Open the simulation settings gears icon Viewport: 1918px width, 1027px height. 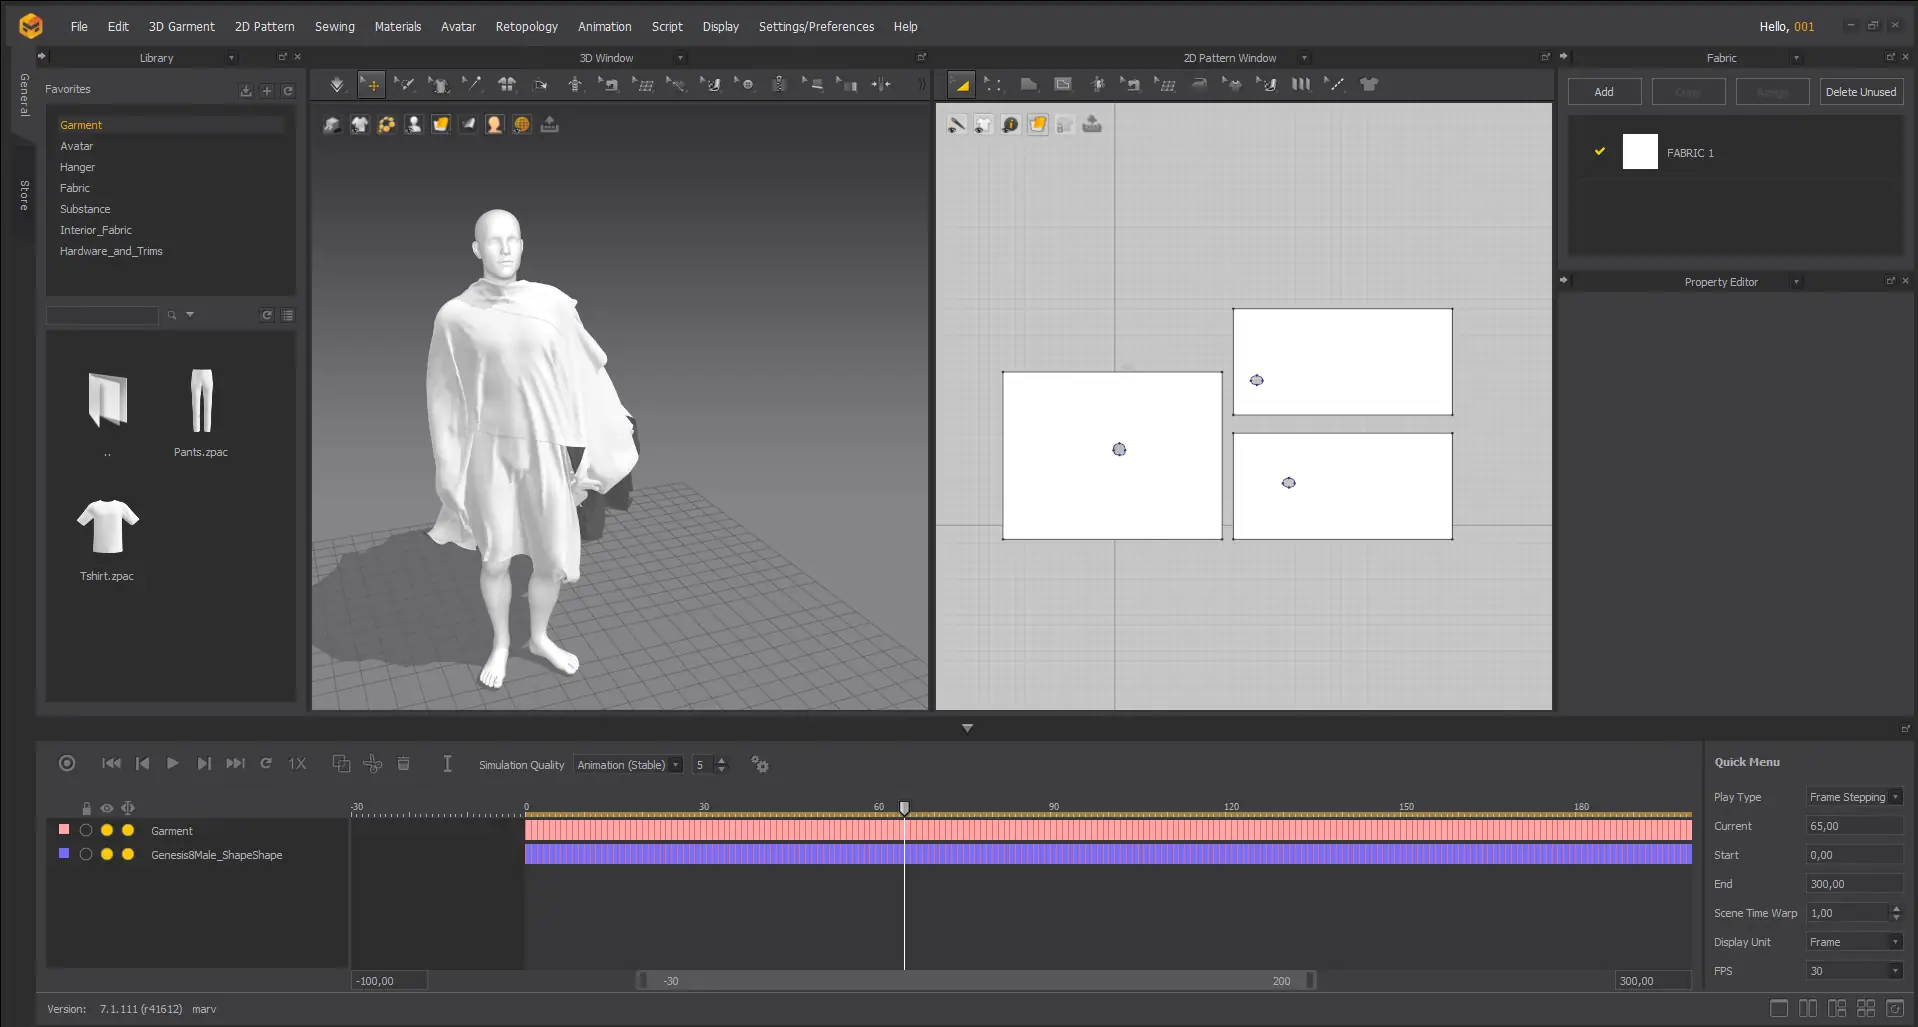(x=760, y=765)
